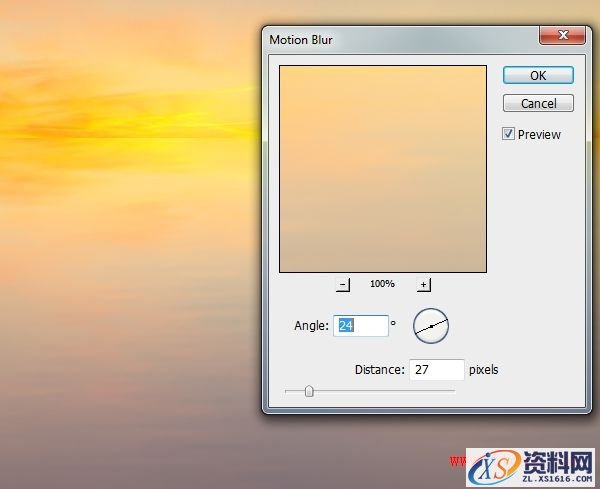This screenshot has height=489, width=600.
Task: Focus the Distance value field
Action: [x=437, y=370]
